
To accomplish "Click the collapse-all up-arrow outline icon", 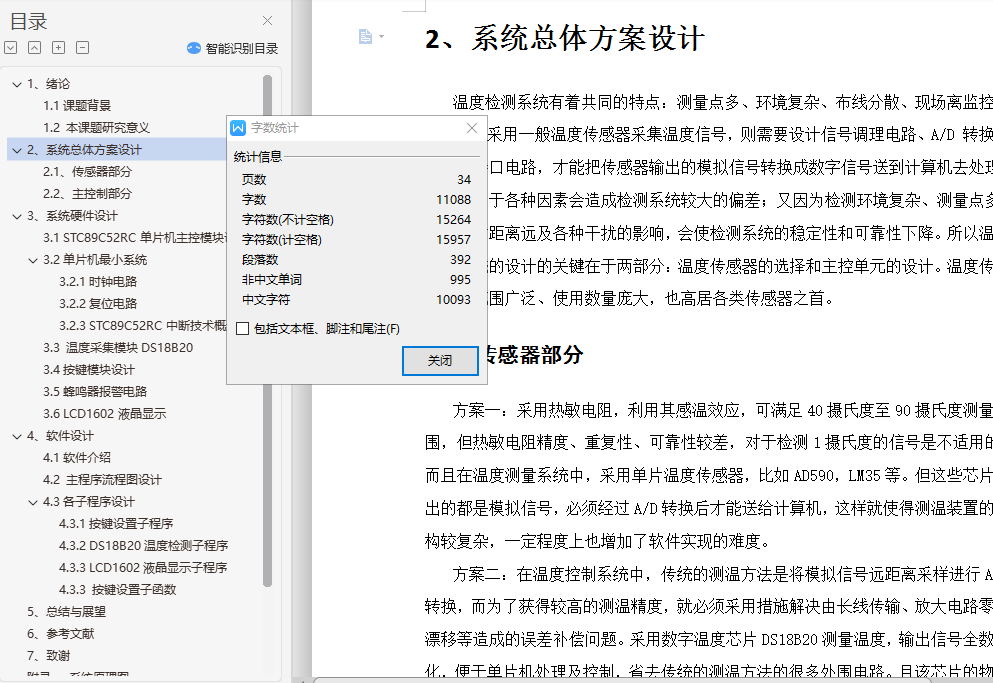I will click(35, 48).
